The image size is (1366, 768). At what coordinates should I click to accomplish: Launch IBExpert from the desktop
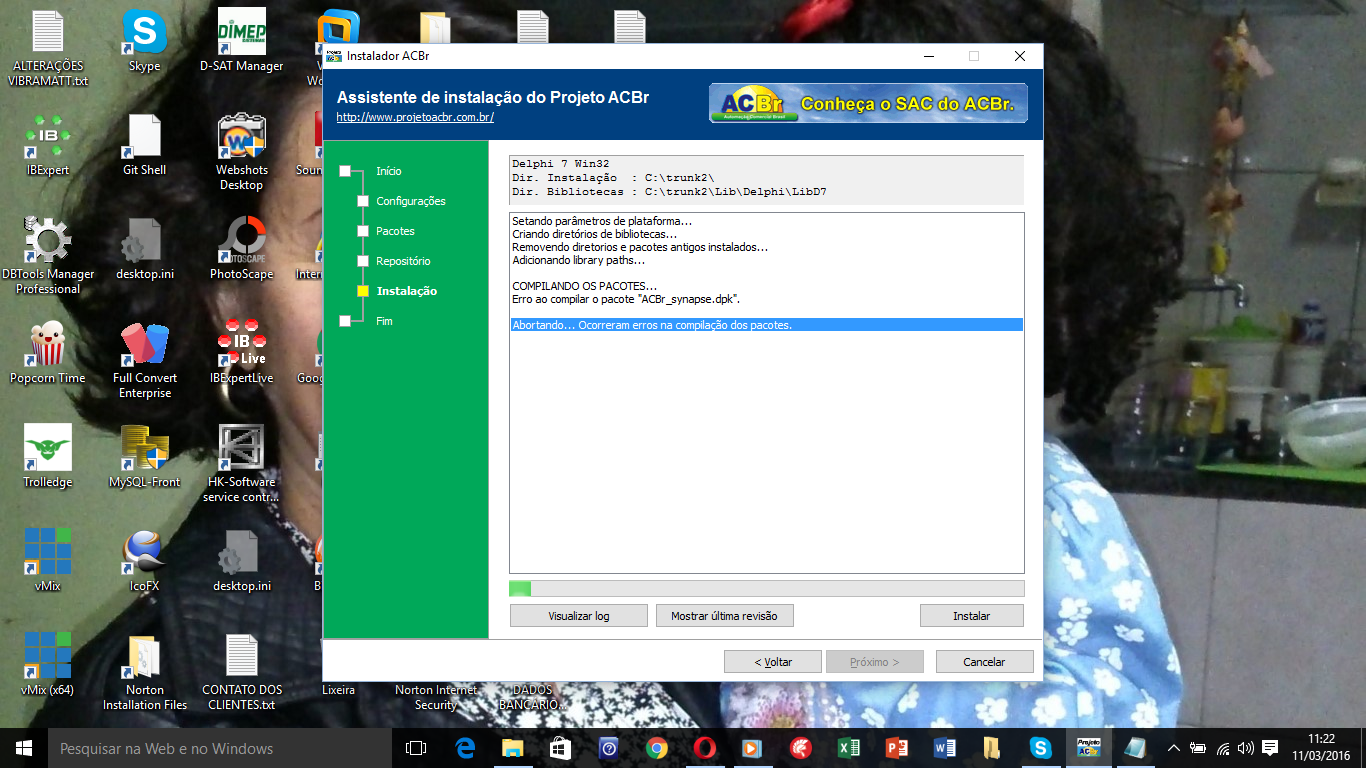coord(48,145)
